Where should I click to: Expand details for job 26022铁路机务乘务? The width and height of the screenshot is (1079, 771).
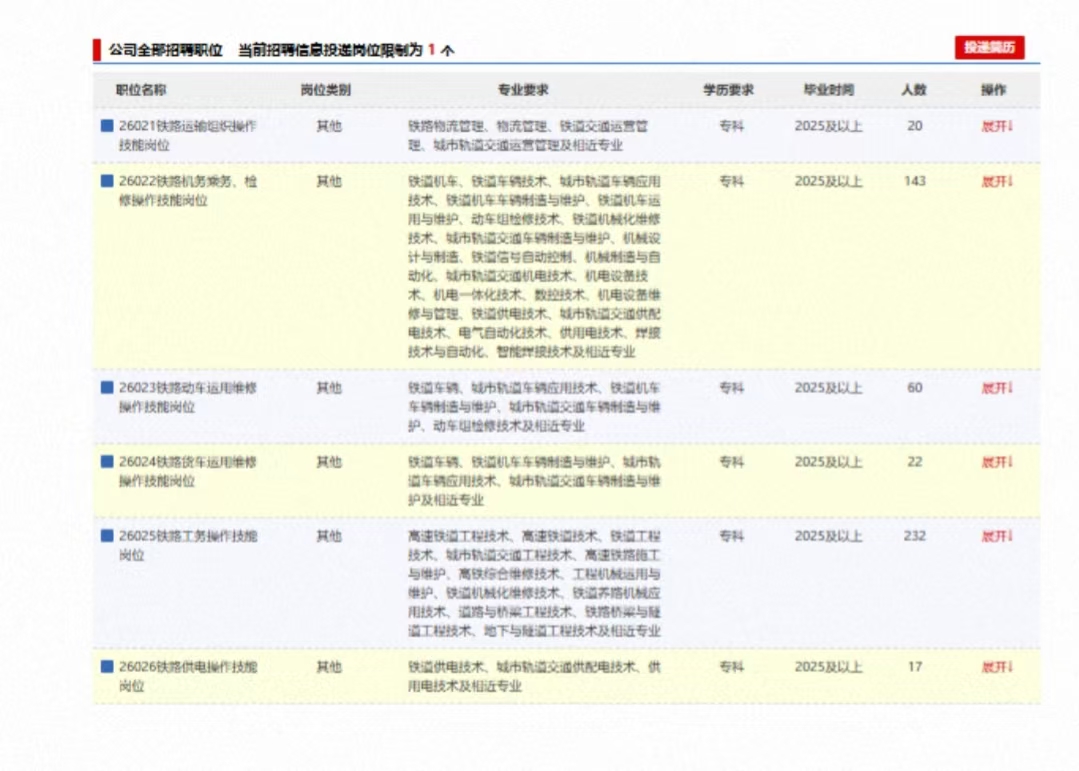(x=997, y=181)
